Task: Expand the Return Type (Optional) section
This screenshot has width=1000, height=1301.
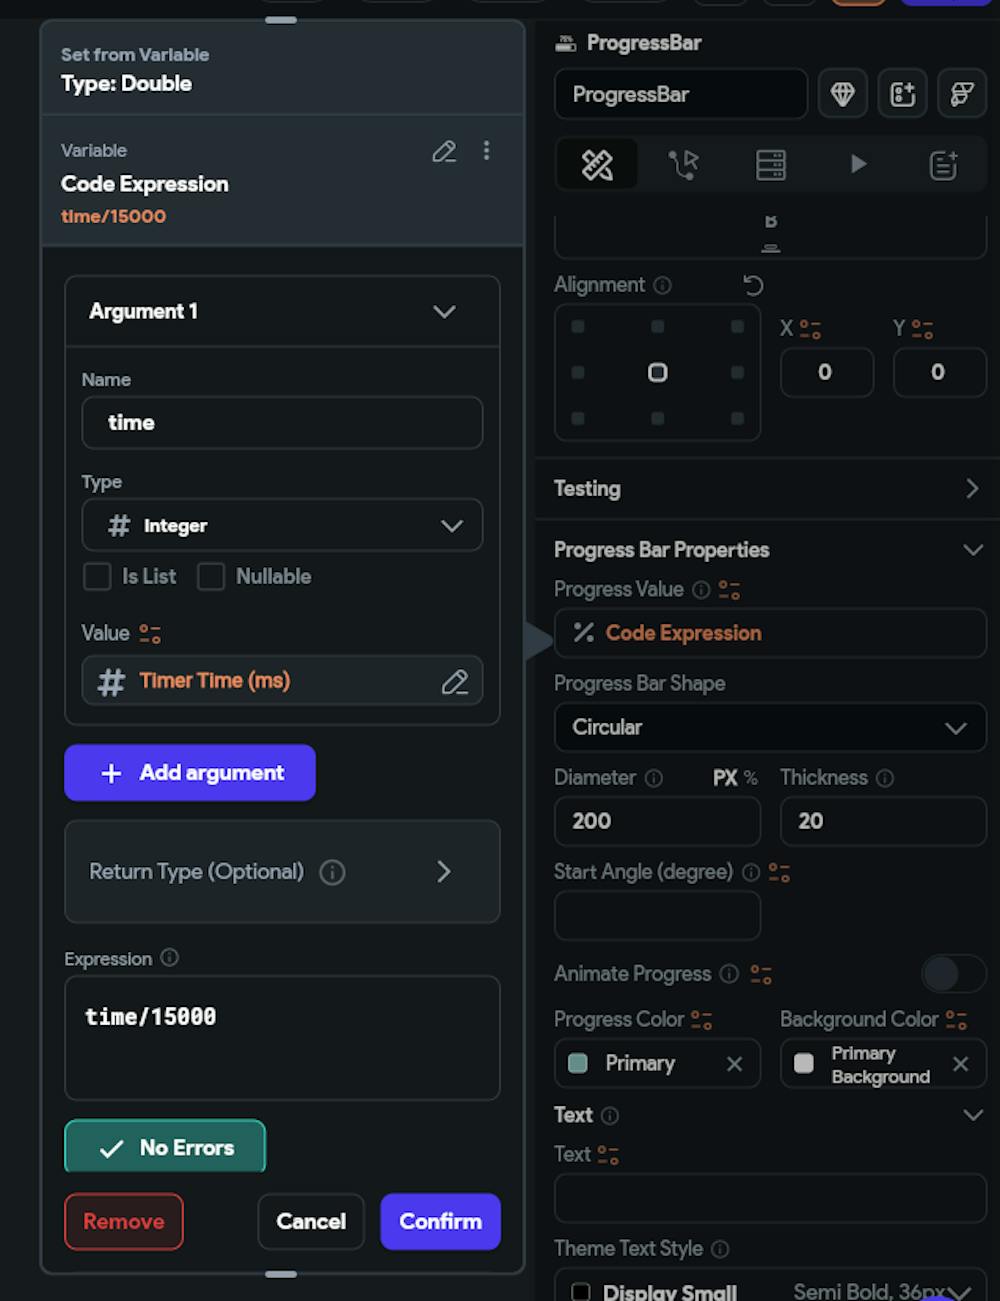Action: click(x=282, y=872)
